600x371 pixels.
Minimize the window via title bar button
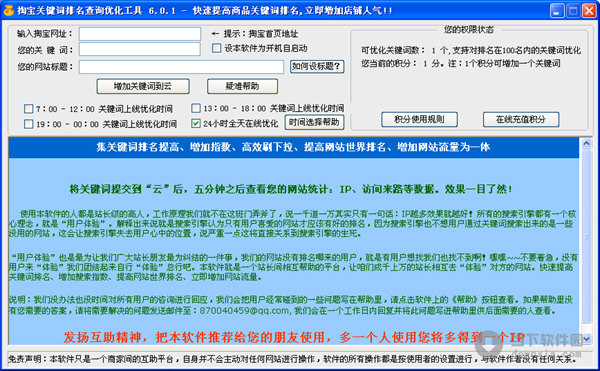click(x=557, y=11)
